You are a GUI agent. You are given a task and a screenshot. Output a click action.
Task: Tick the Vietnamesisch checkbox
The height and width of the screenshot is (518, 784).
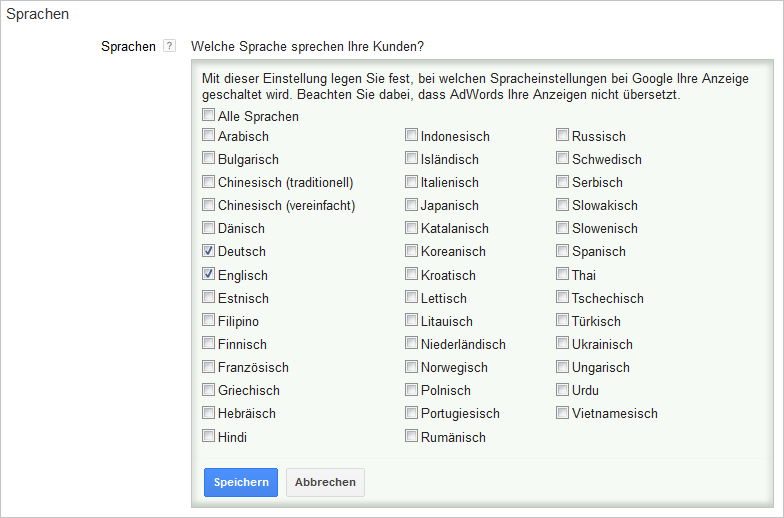pyautogui.click(x=562, y=412)
